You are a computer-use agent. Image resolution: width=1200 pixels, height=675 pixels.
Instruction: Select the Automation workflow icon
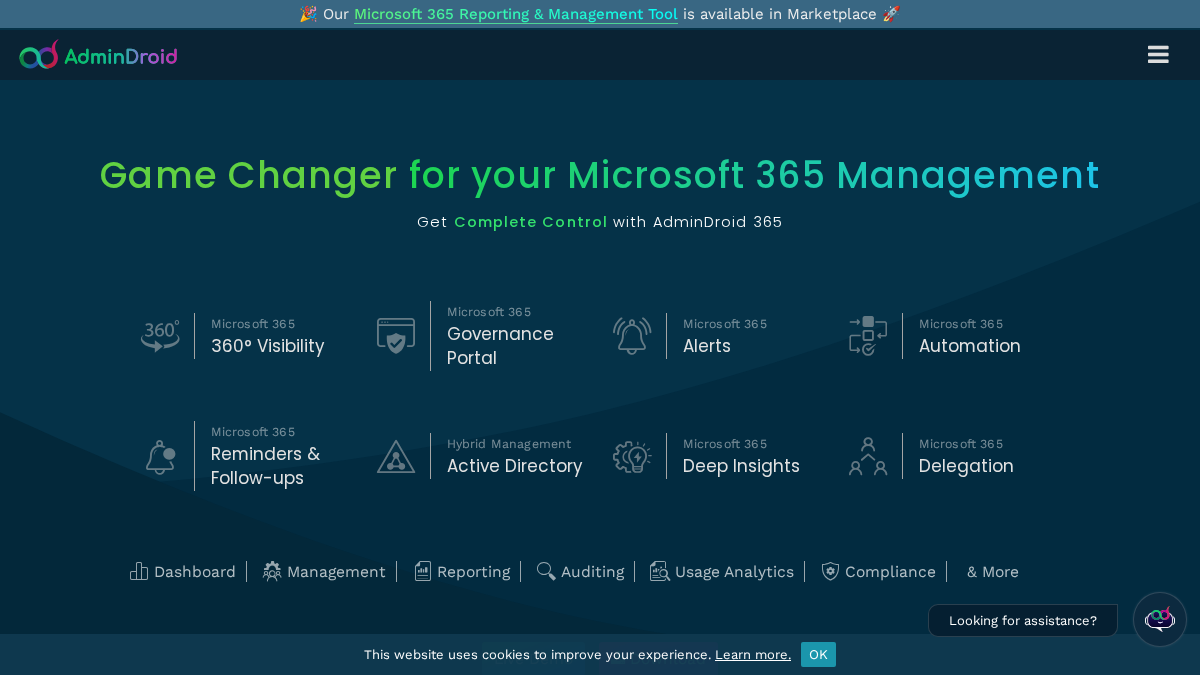868,336
